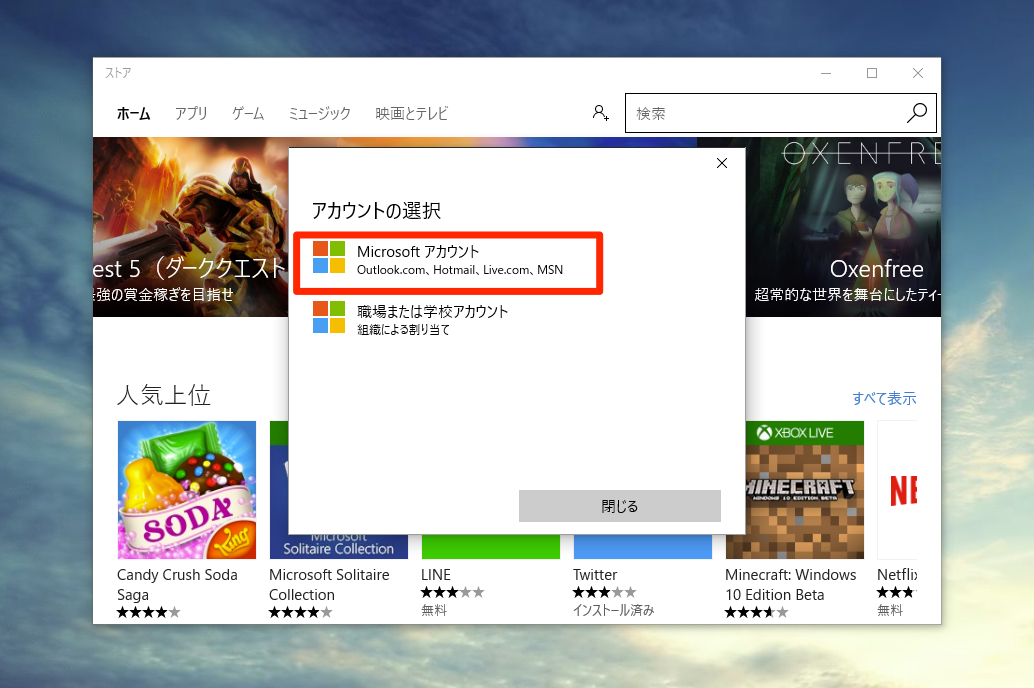Click the user account sign-in icon
1034x688 pixels.
click(600, 113)
